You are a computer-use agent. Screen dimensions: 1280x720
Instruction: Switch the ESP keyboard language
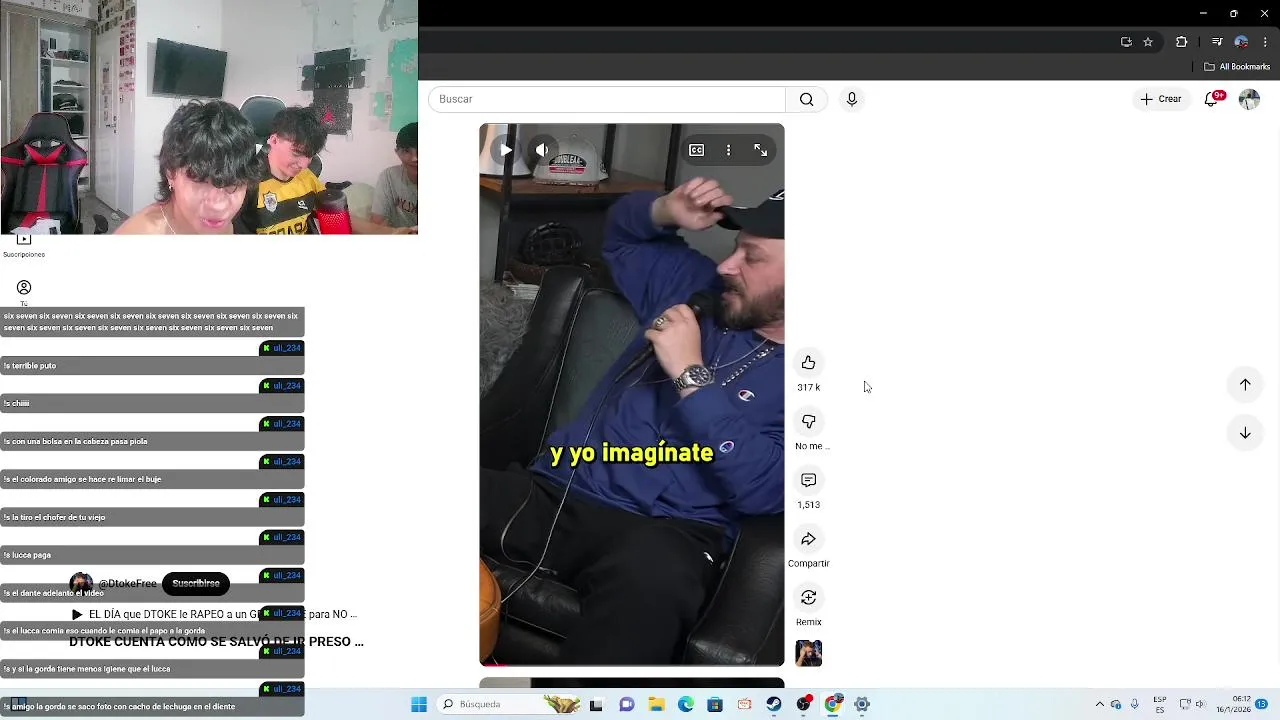click(1160, 704)
